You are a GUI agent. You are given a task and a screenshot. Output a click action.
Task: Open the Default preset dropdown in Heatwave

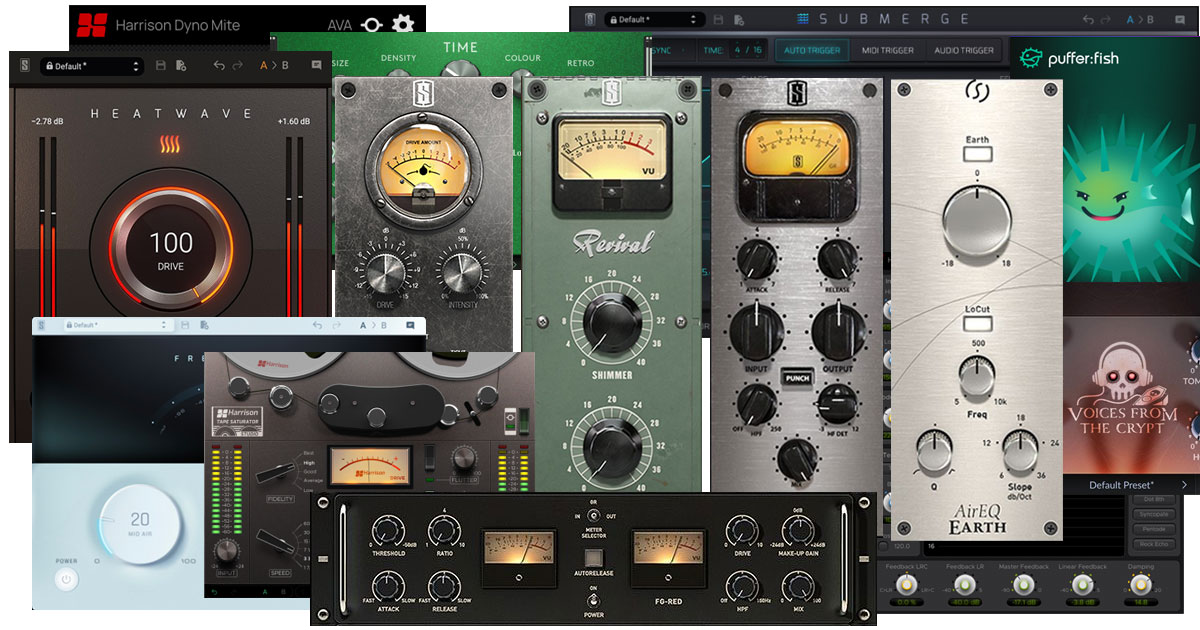click(x=92, y=66)
